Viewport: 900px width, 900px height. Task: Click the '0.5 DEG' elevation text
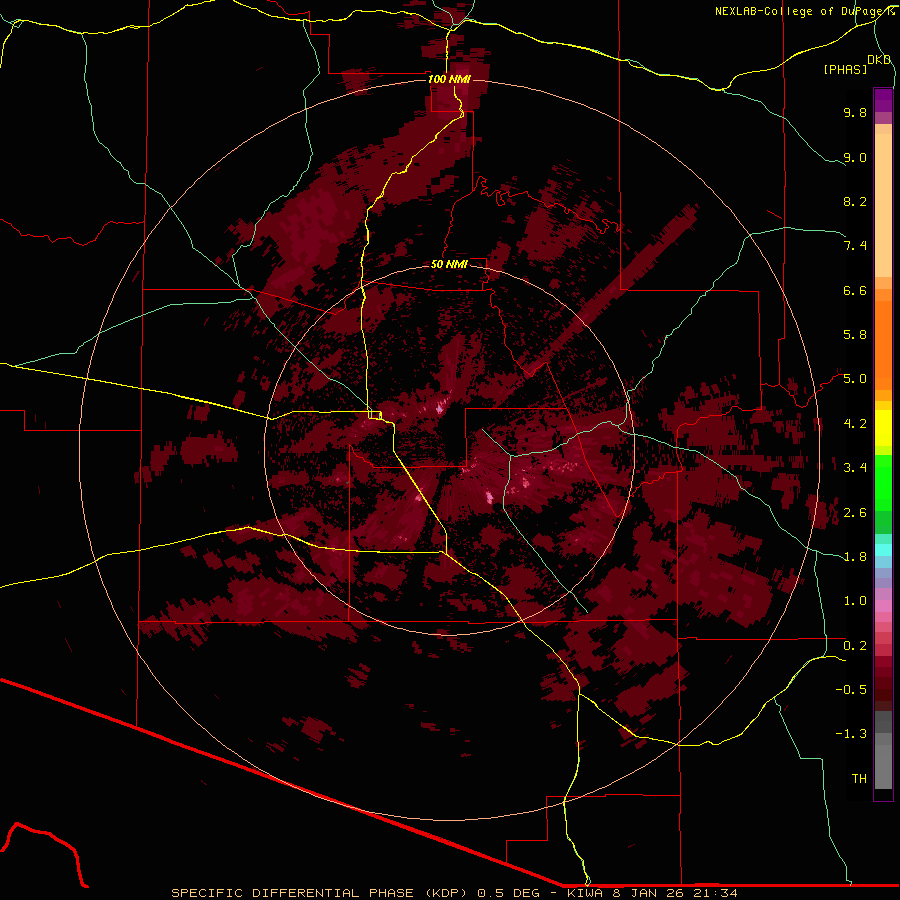coord(509,893)
